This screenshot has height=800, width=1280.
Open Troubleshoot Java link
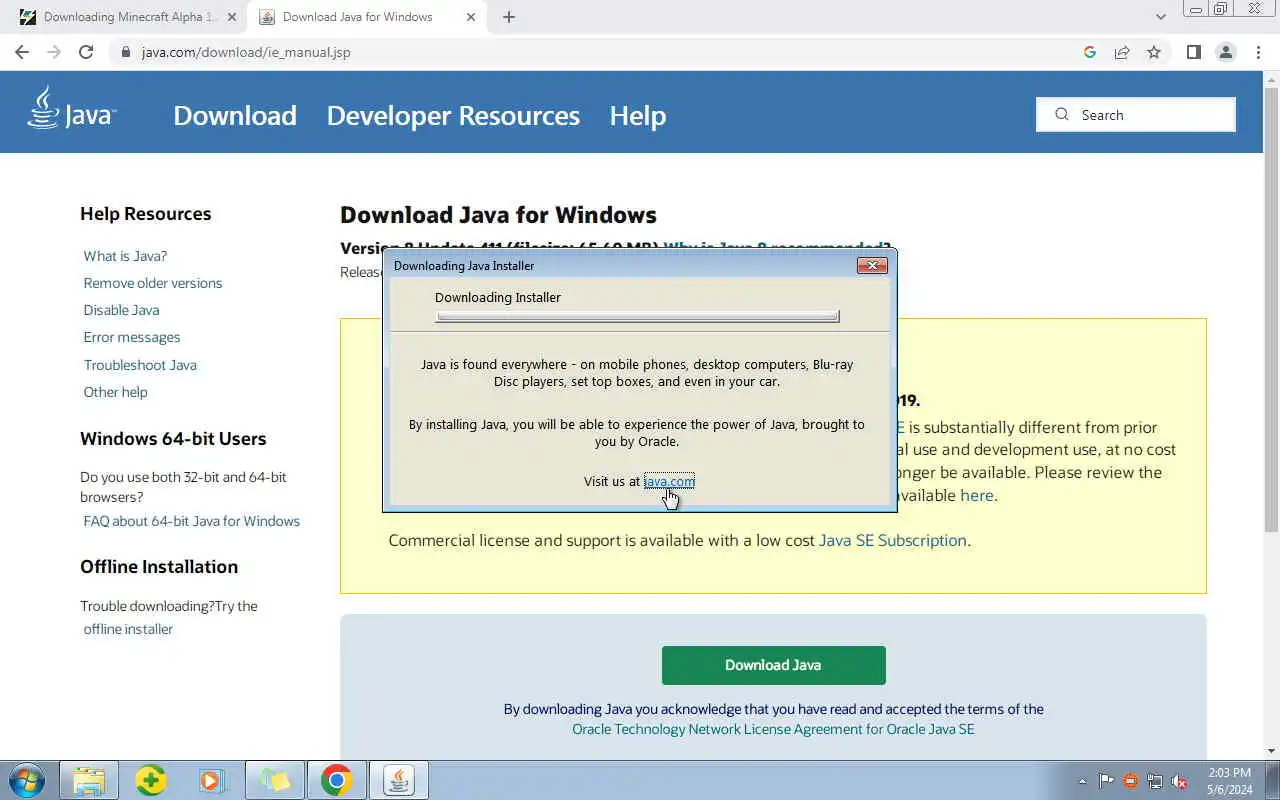[140, 365]
